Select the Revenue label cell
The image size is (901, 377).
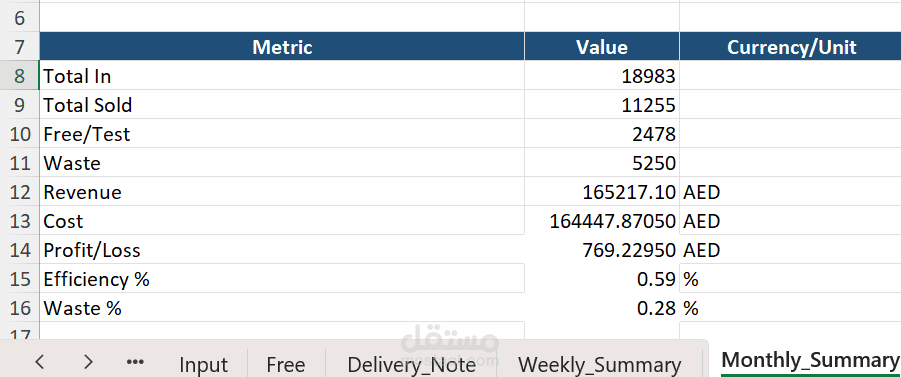click(x=282, y=192)
